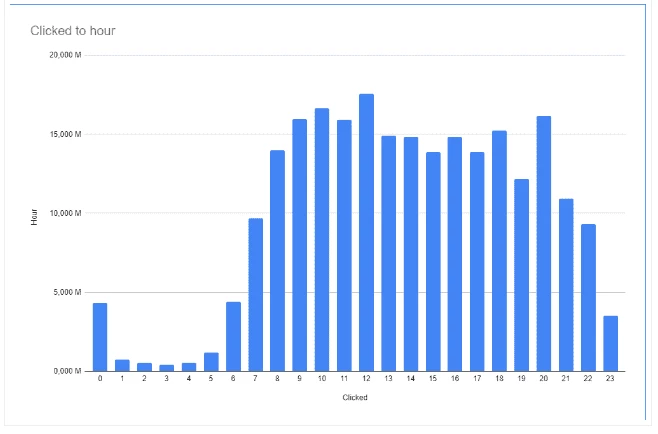This screenshot has height=434, width=658.
Task: Select the tallest bar at hour 12
Action: tap(366, 233)
